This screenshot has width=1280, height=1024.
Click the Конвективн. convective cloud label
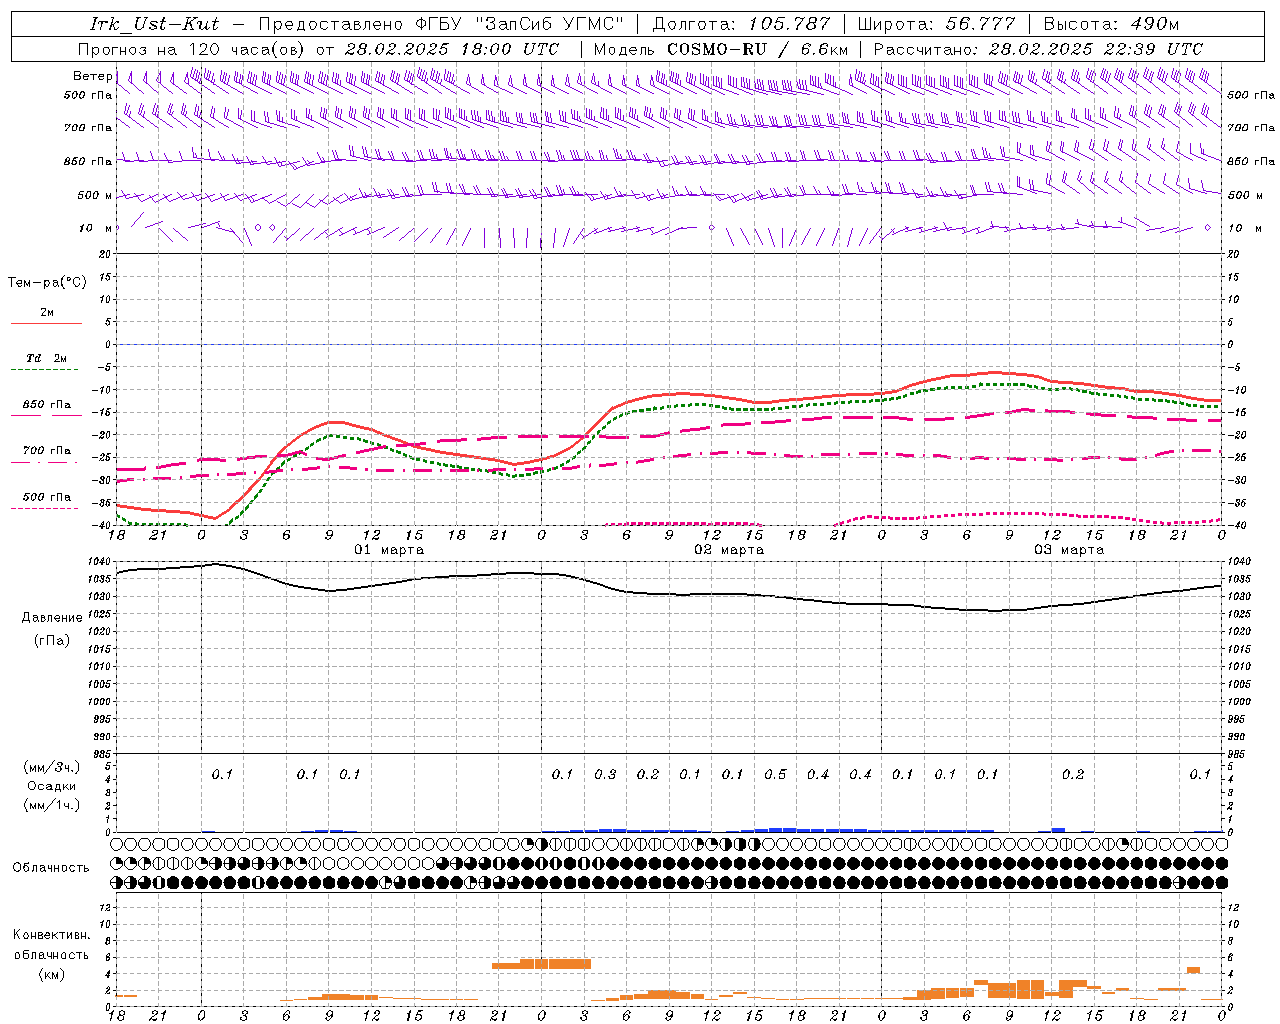[51, 935]
